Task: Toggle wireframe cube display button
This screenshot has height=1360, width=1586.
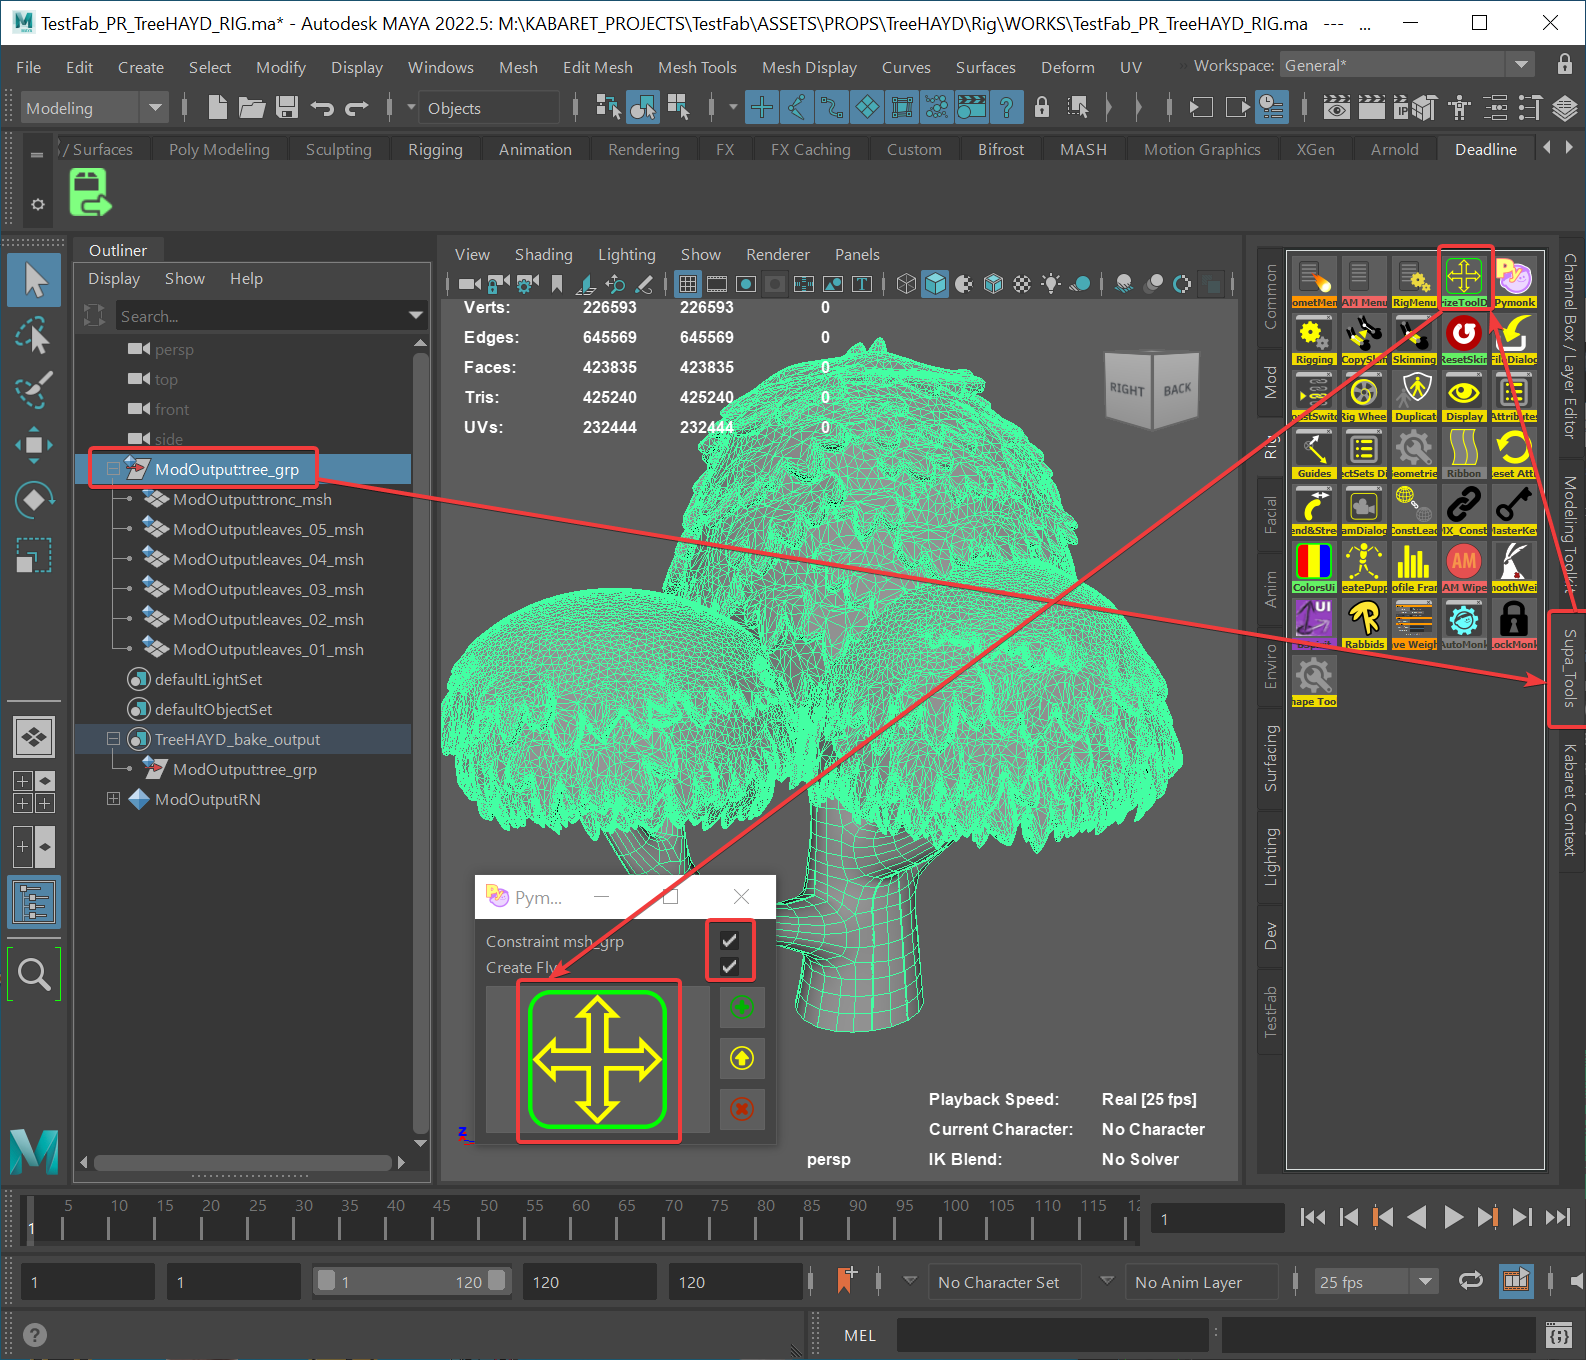Action: tap(906, 284)
